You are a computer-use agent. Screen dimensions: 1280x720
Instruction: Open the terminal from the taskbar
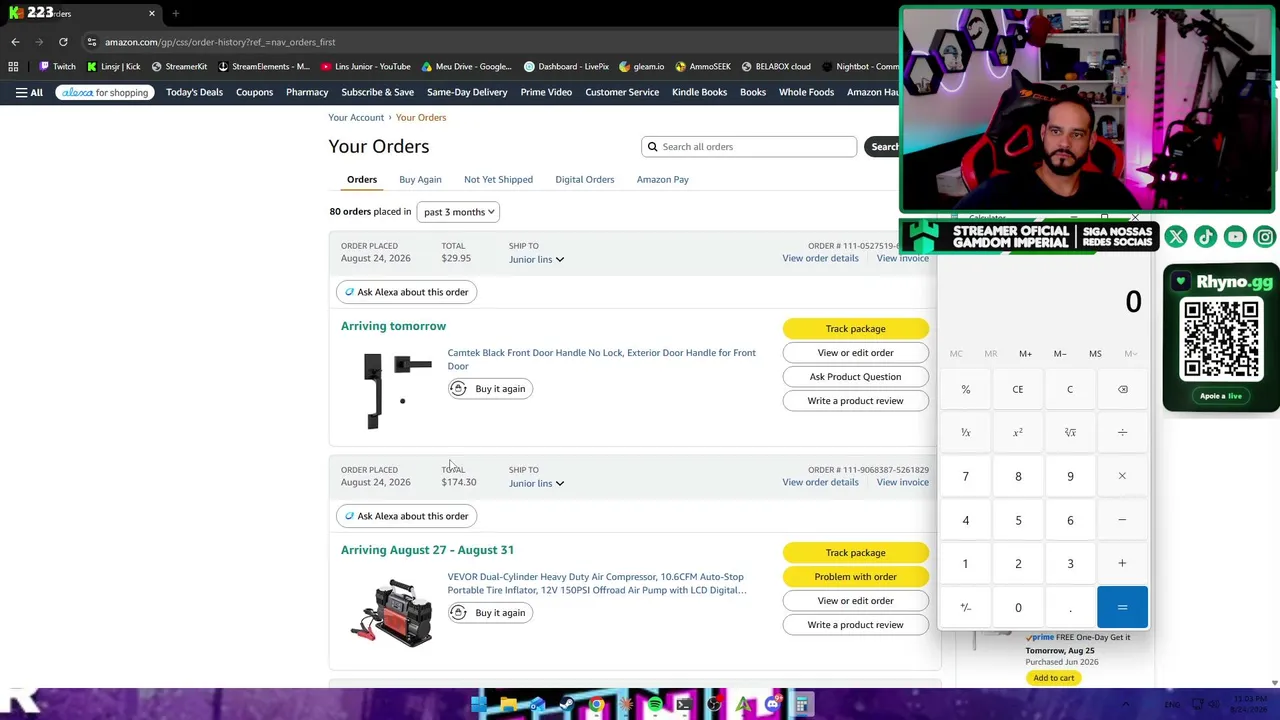684,705
